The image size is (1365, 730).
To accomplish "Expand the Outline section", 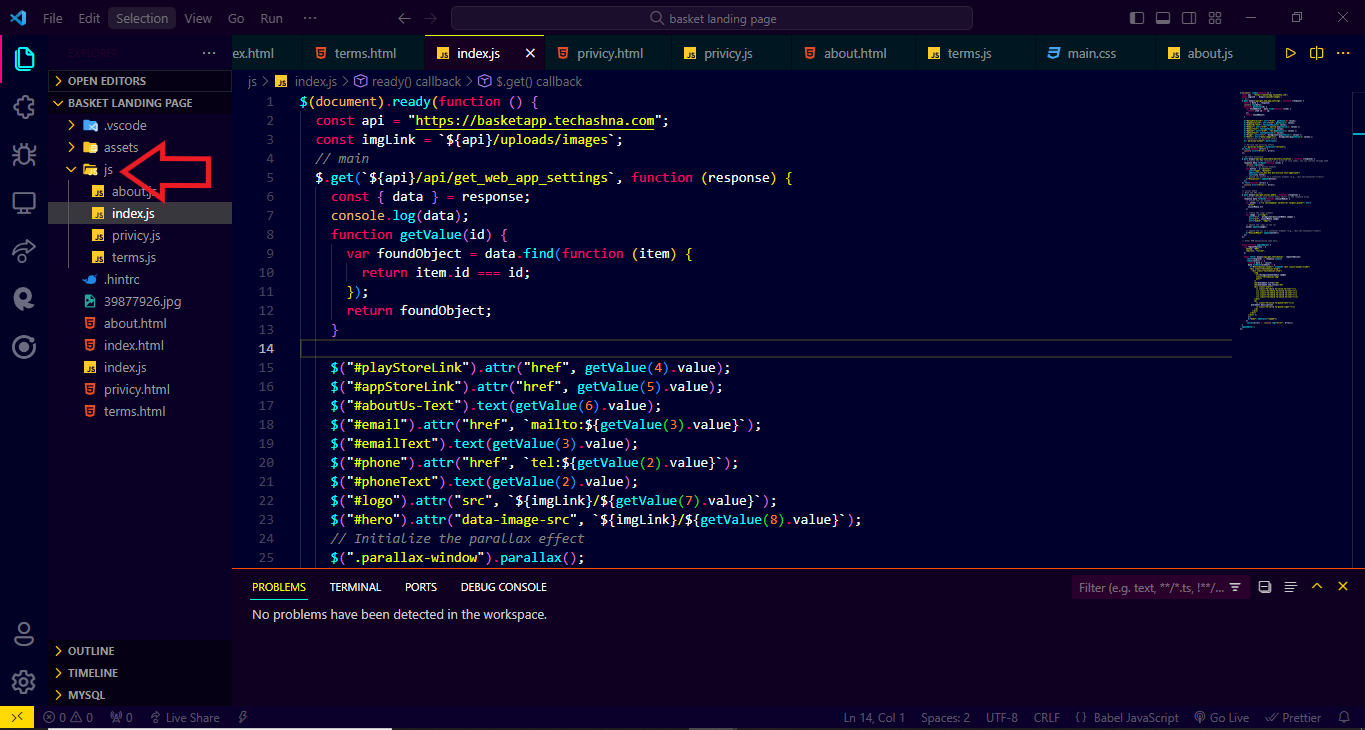I will (140, 651).
